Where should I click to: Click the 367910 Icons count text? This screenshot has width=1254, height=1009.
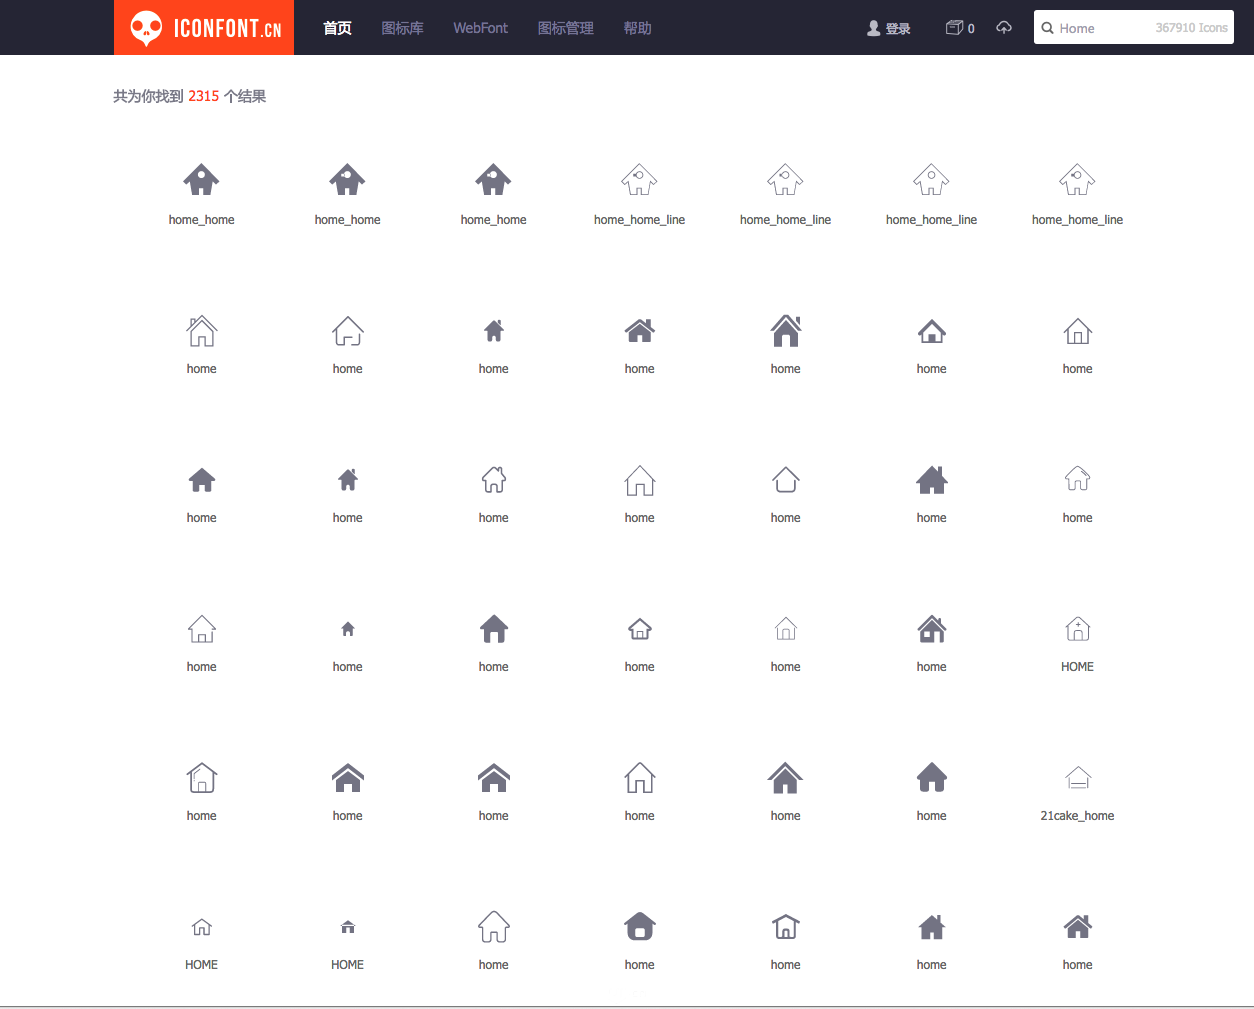click(1191, 28)
